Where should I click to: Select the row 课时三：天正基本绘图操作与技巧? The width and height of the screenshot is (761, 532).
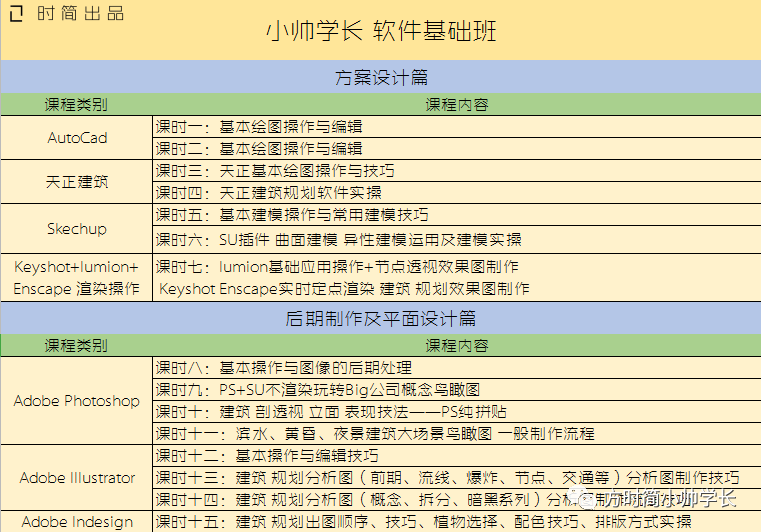click(x=457, y=171)
